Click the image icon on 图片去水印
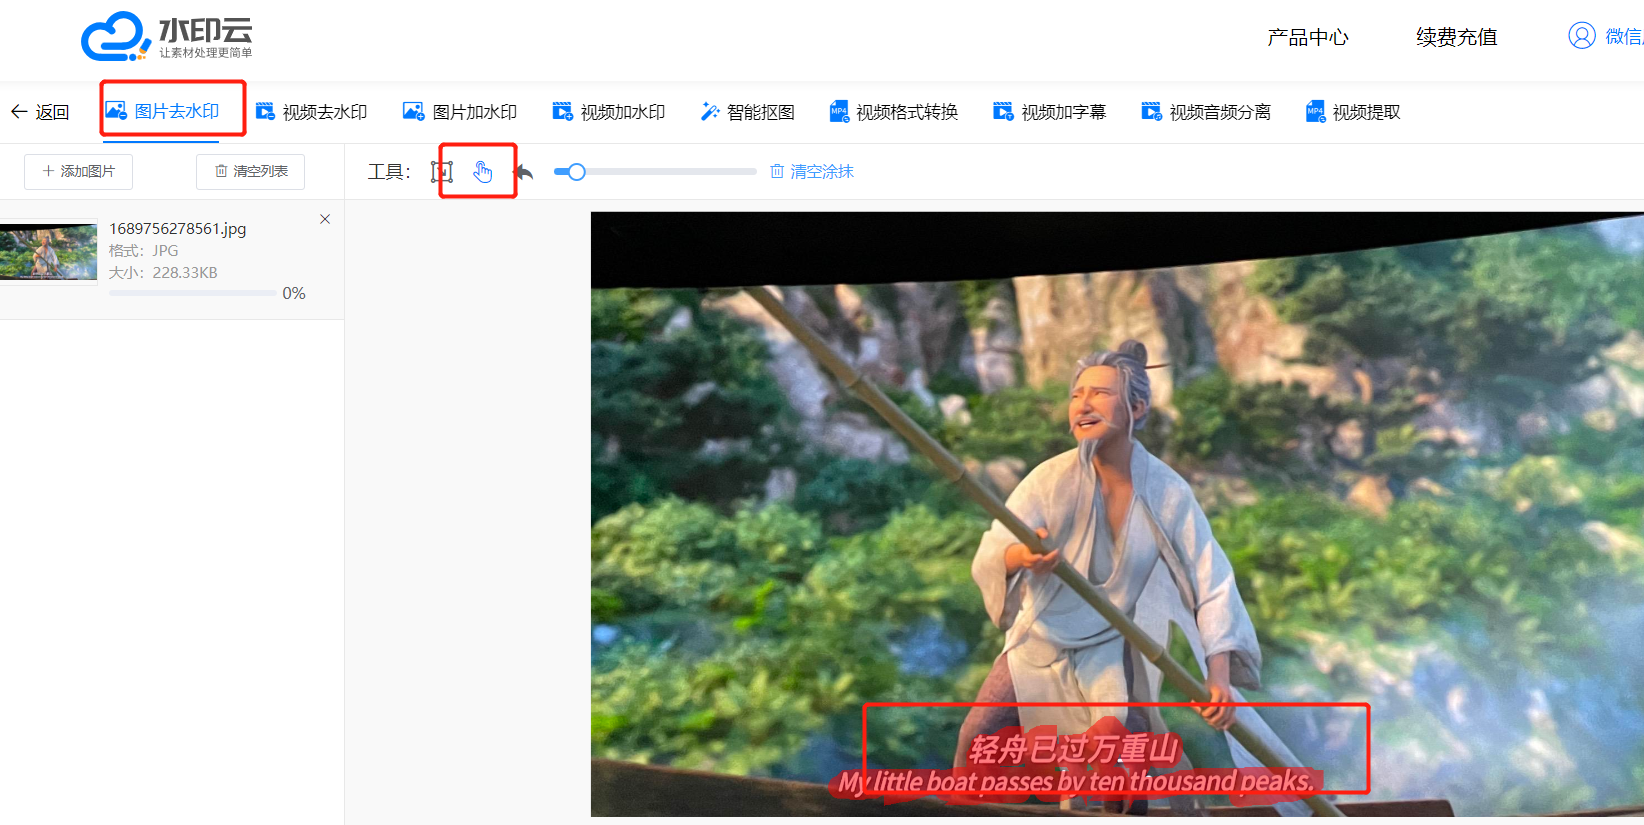 116,110
